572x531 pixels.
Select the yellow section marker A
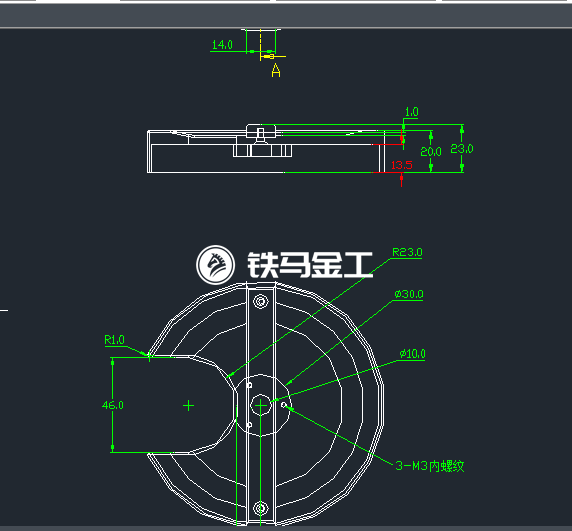(276, 70)
